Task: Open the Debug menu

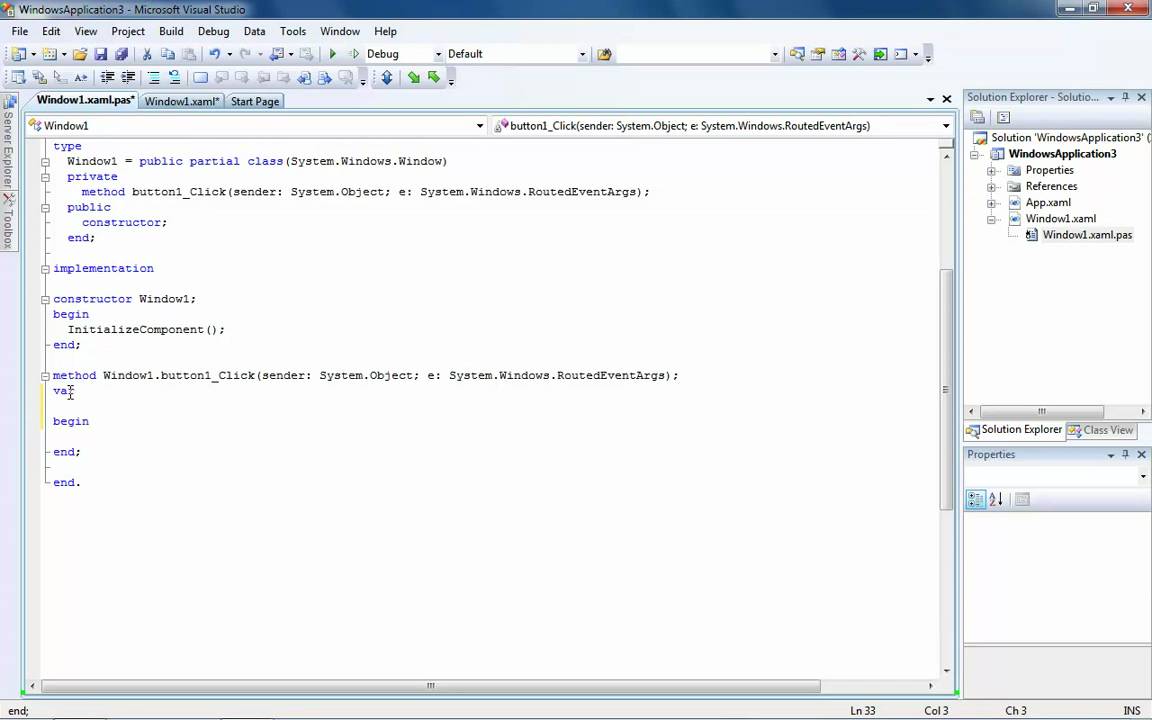Action: point(213,32)
